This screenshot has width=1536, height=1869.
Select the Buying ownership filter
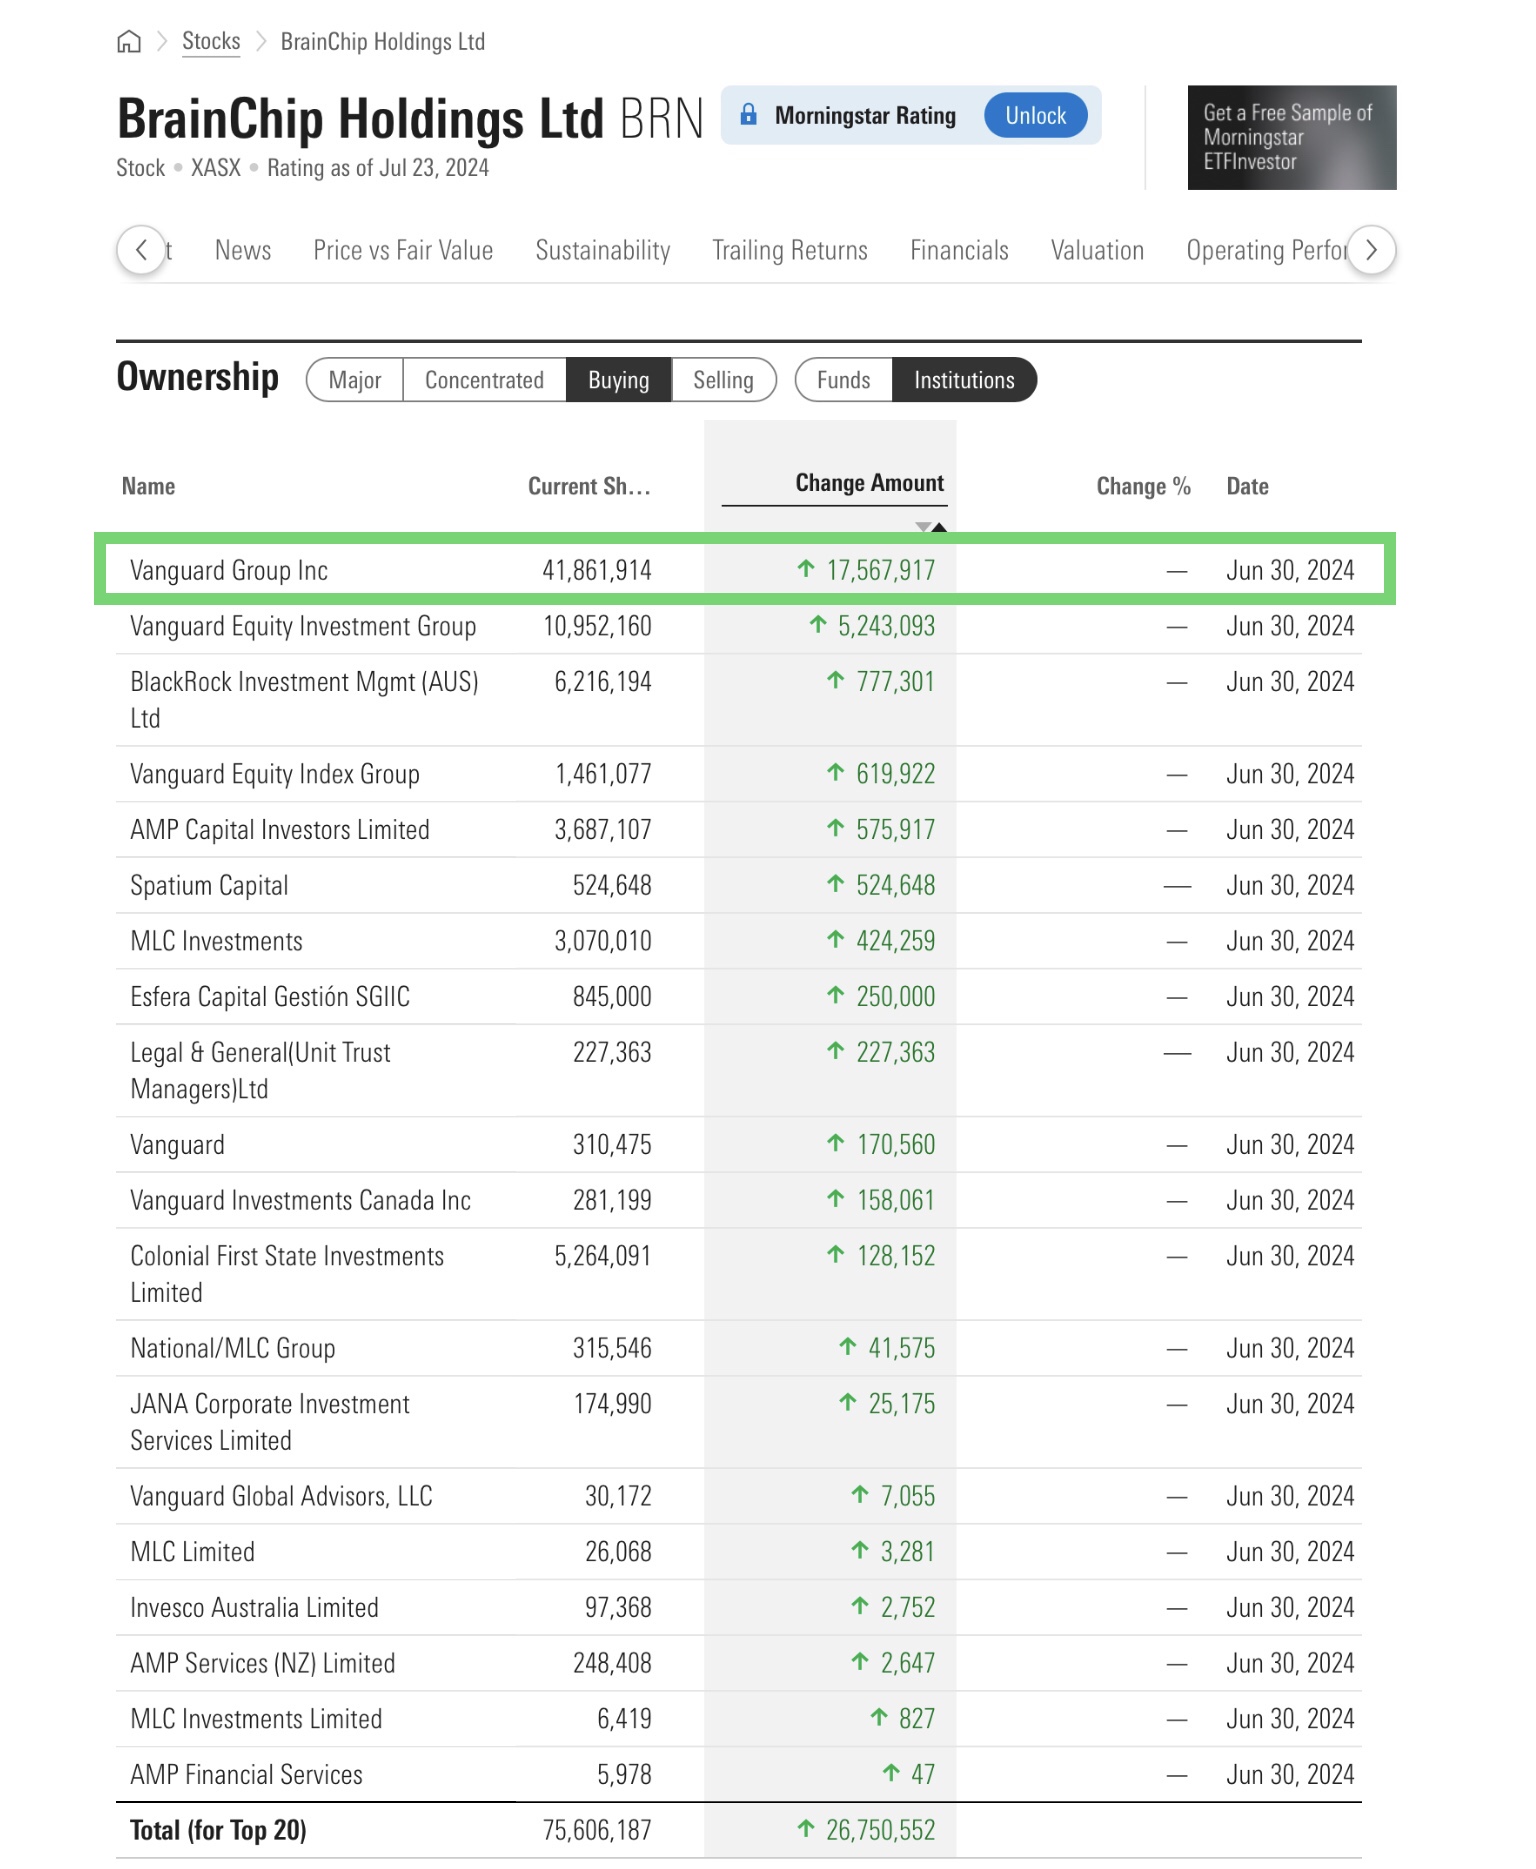[x=619, y=380]
